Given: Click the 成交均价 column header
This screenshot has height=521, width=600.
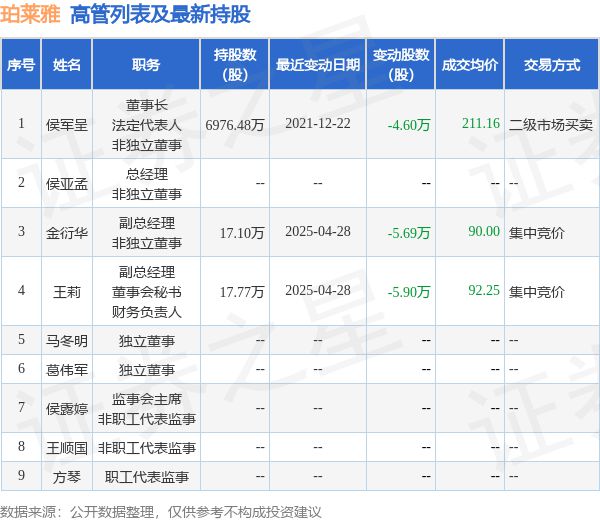Looking at the screenshot, I should click(x=470, y=65).
